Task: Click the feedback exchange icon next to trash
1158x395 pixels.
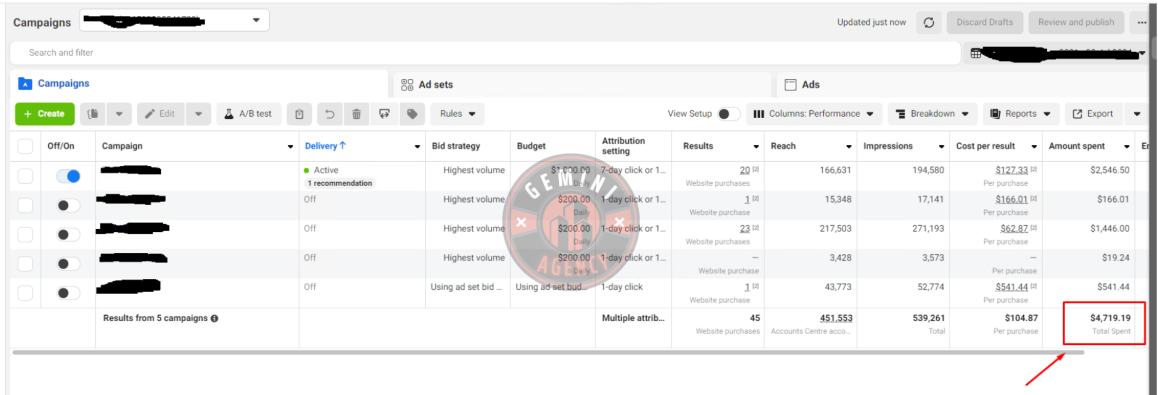Action: tap(384, 114)
